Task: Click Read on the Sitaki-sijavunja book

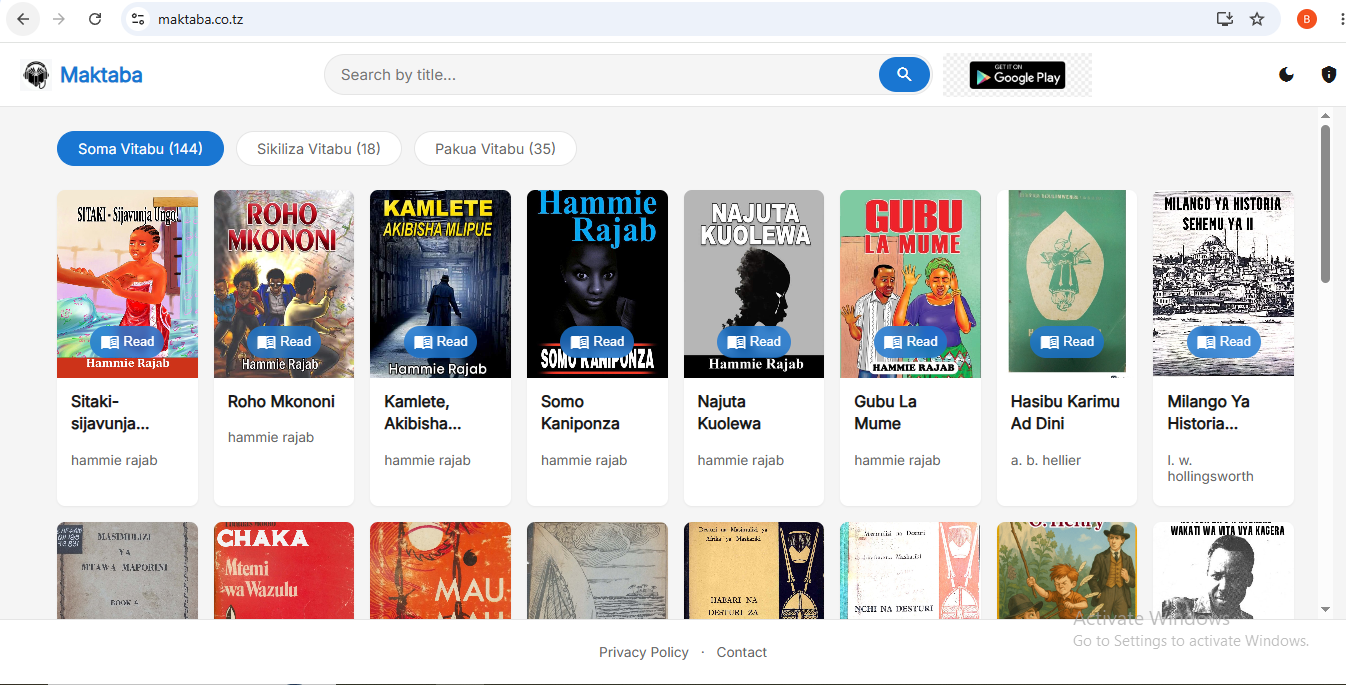Action: tap(127, 342)
